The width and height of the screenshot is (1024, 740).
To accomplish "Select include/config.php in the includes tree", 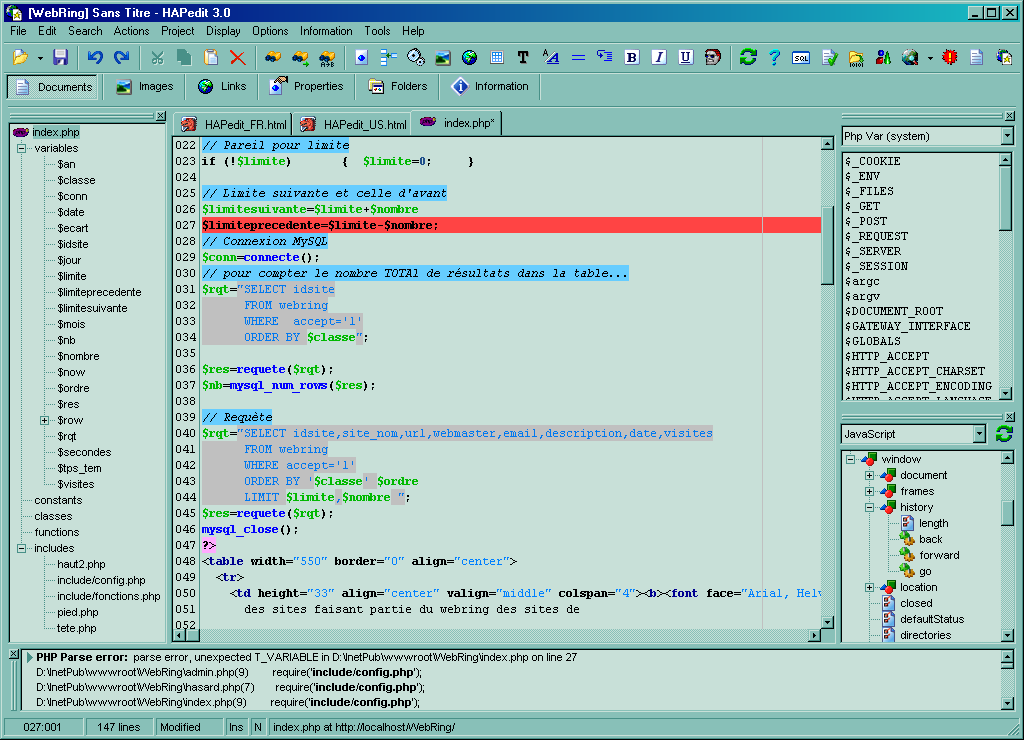I will [101, 580].
